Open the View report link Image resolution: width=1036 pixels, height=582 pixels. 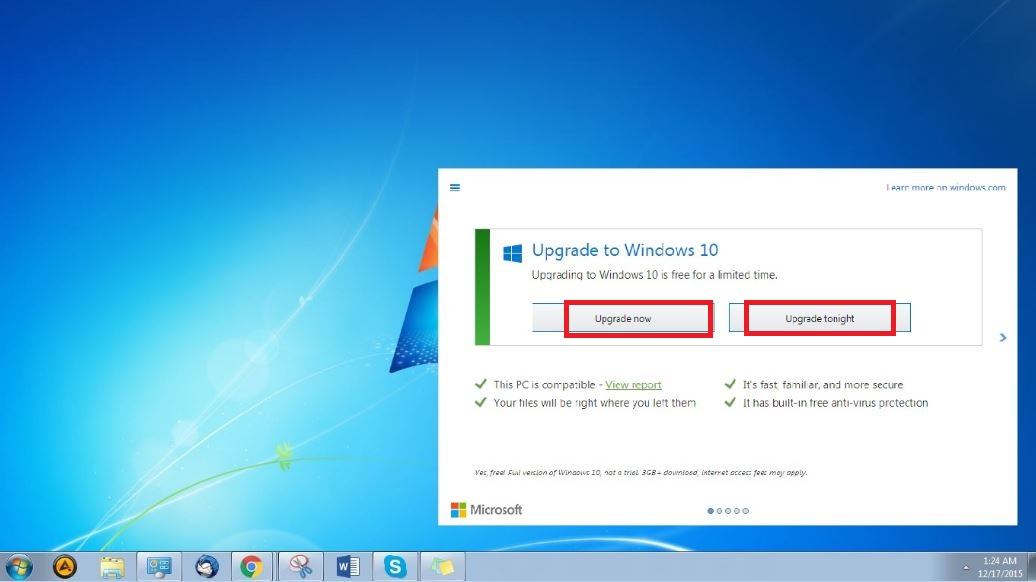[633, 384]
